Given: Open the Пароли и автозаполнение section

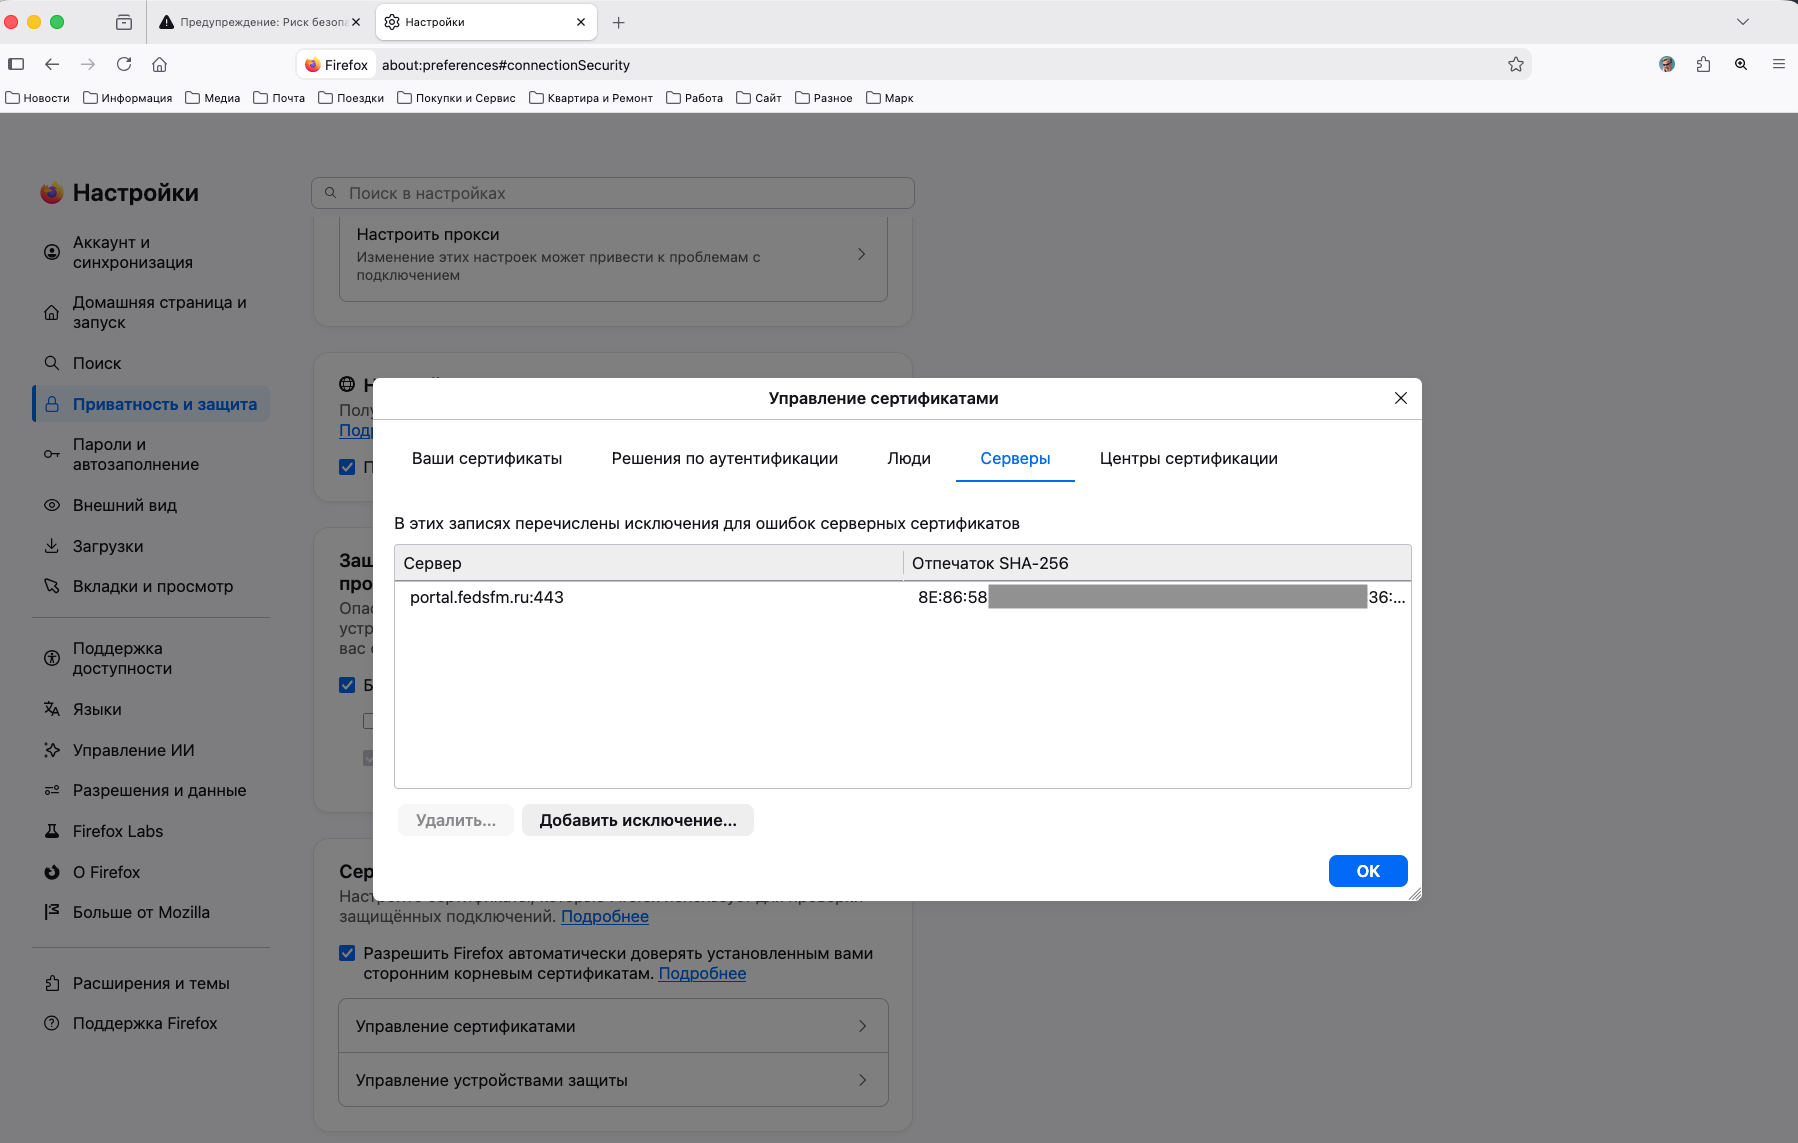Looking at the screenshot, I should pyautogui.click(x=151, y=454).
